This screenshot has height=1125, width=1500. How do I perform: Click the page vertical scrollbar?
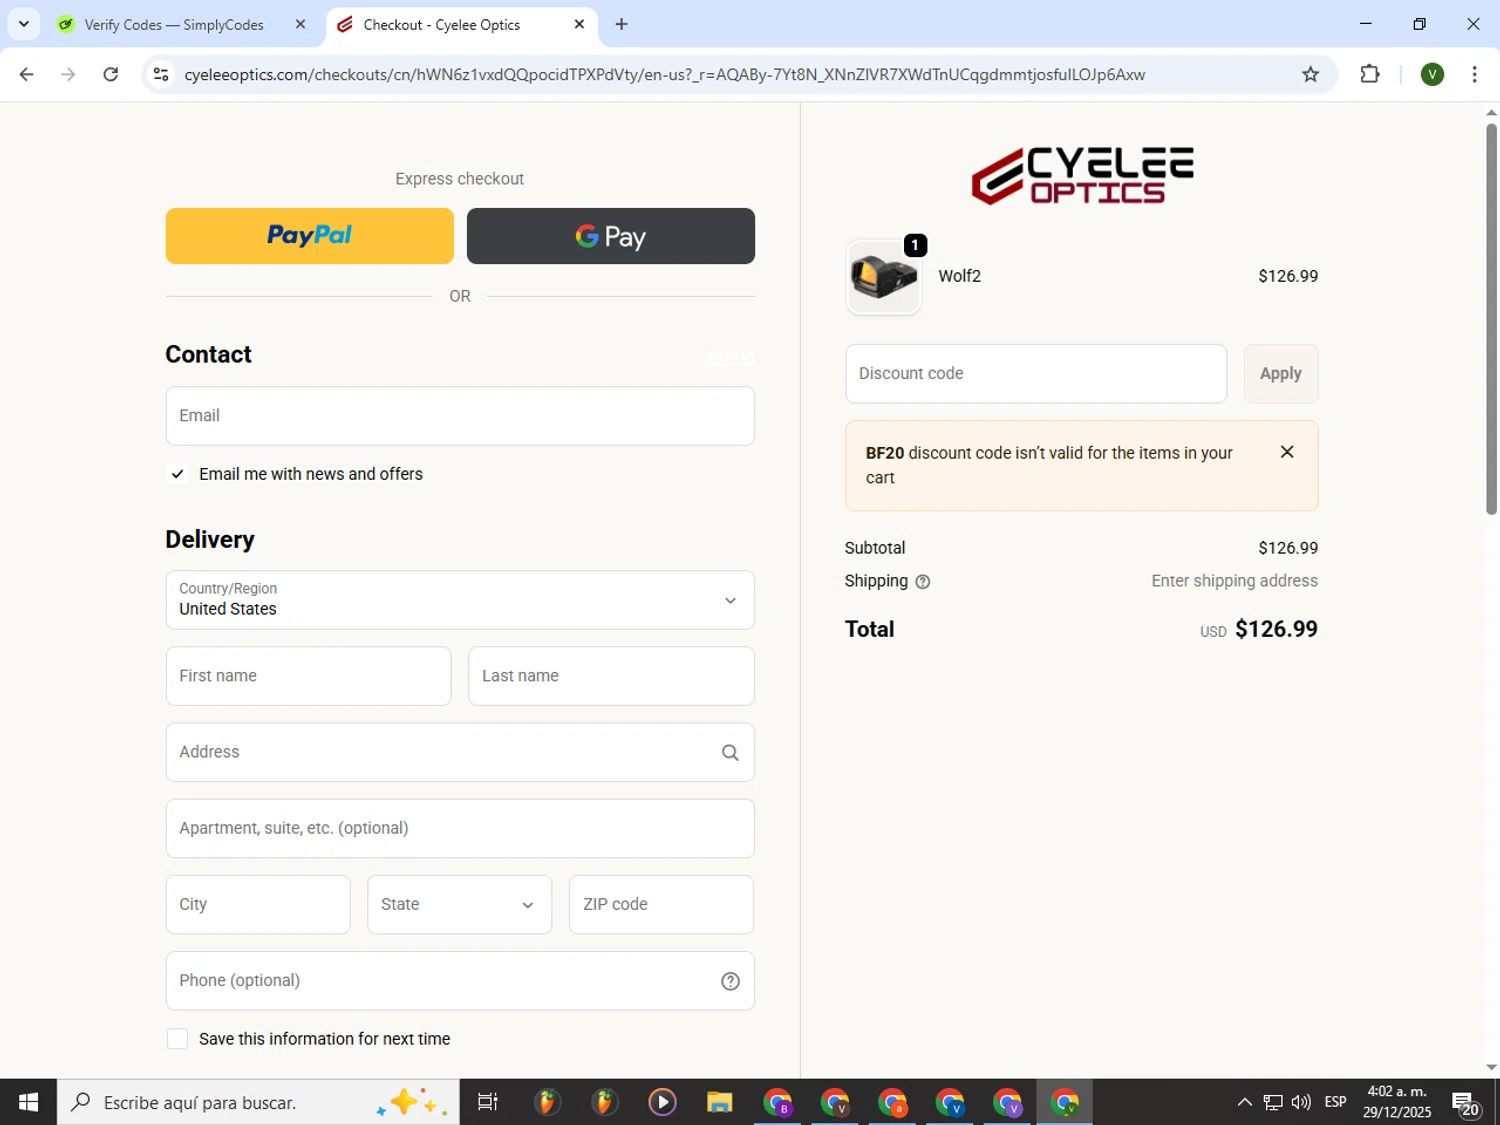pyautogui.click(x=1491, y=319)
